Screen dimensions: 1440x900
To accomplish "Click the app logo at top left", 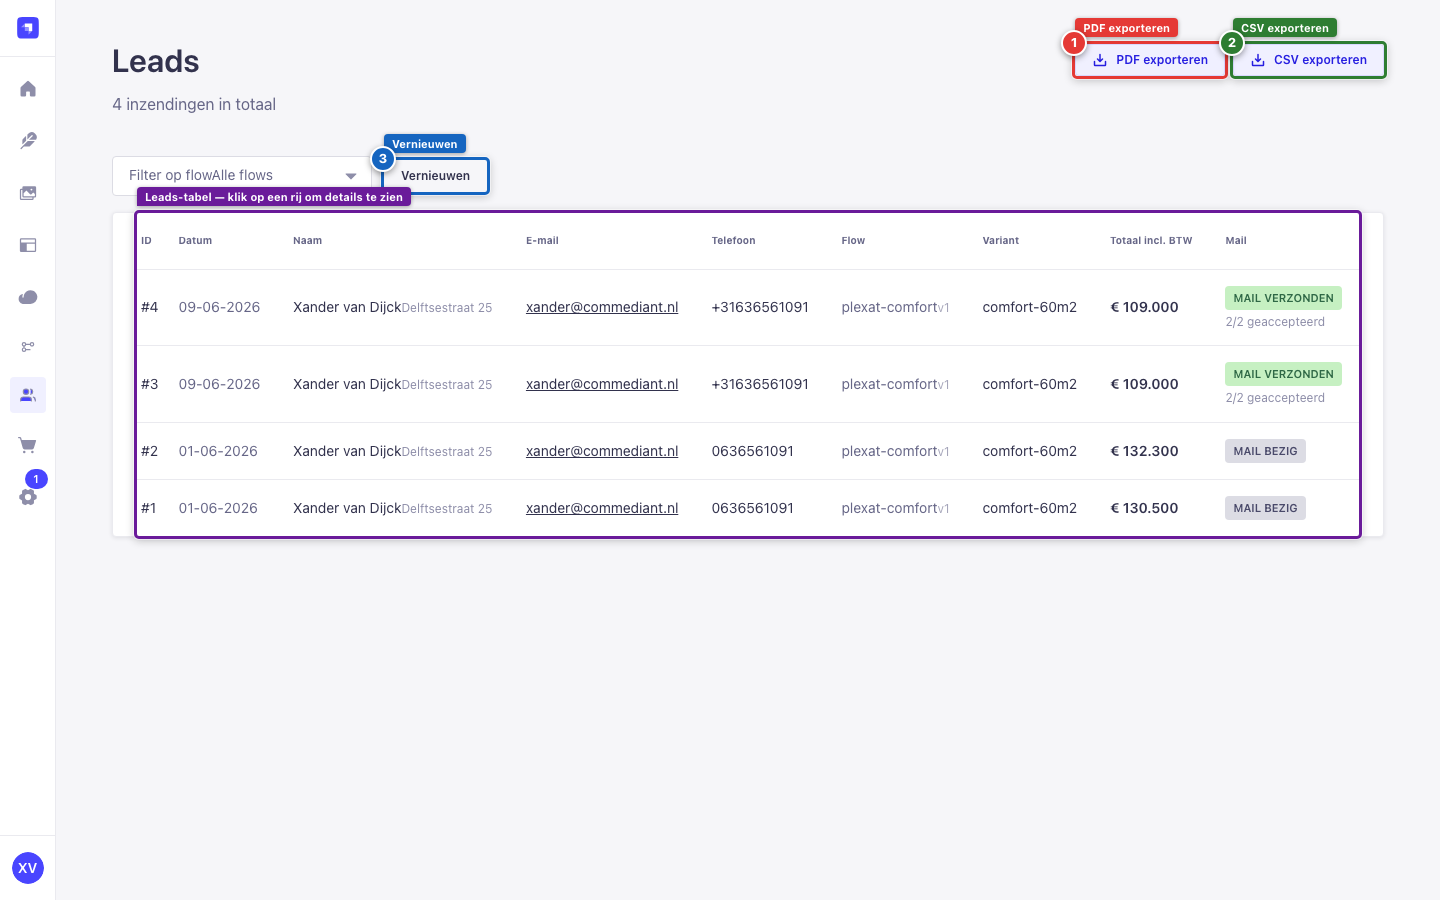I will (28, 28).
